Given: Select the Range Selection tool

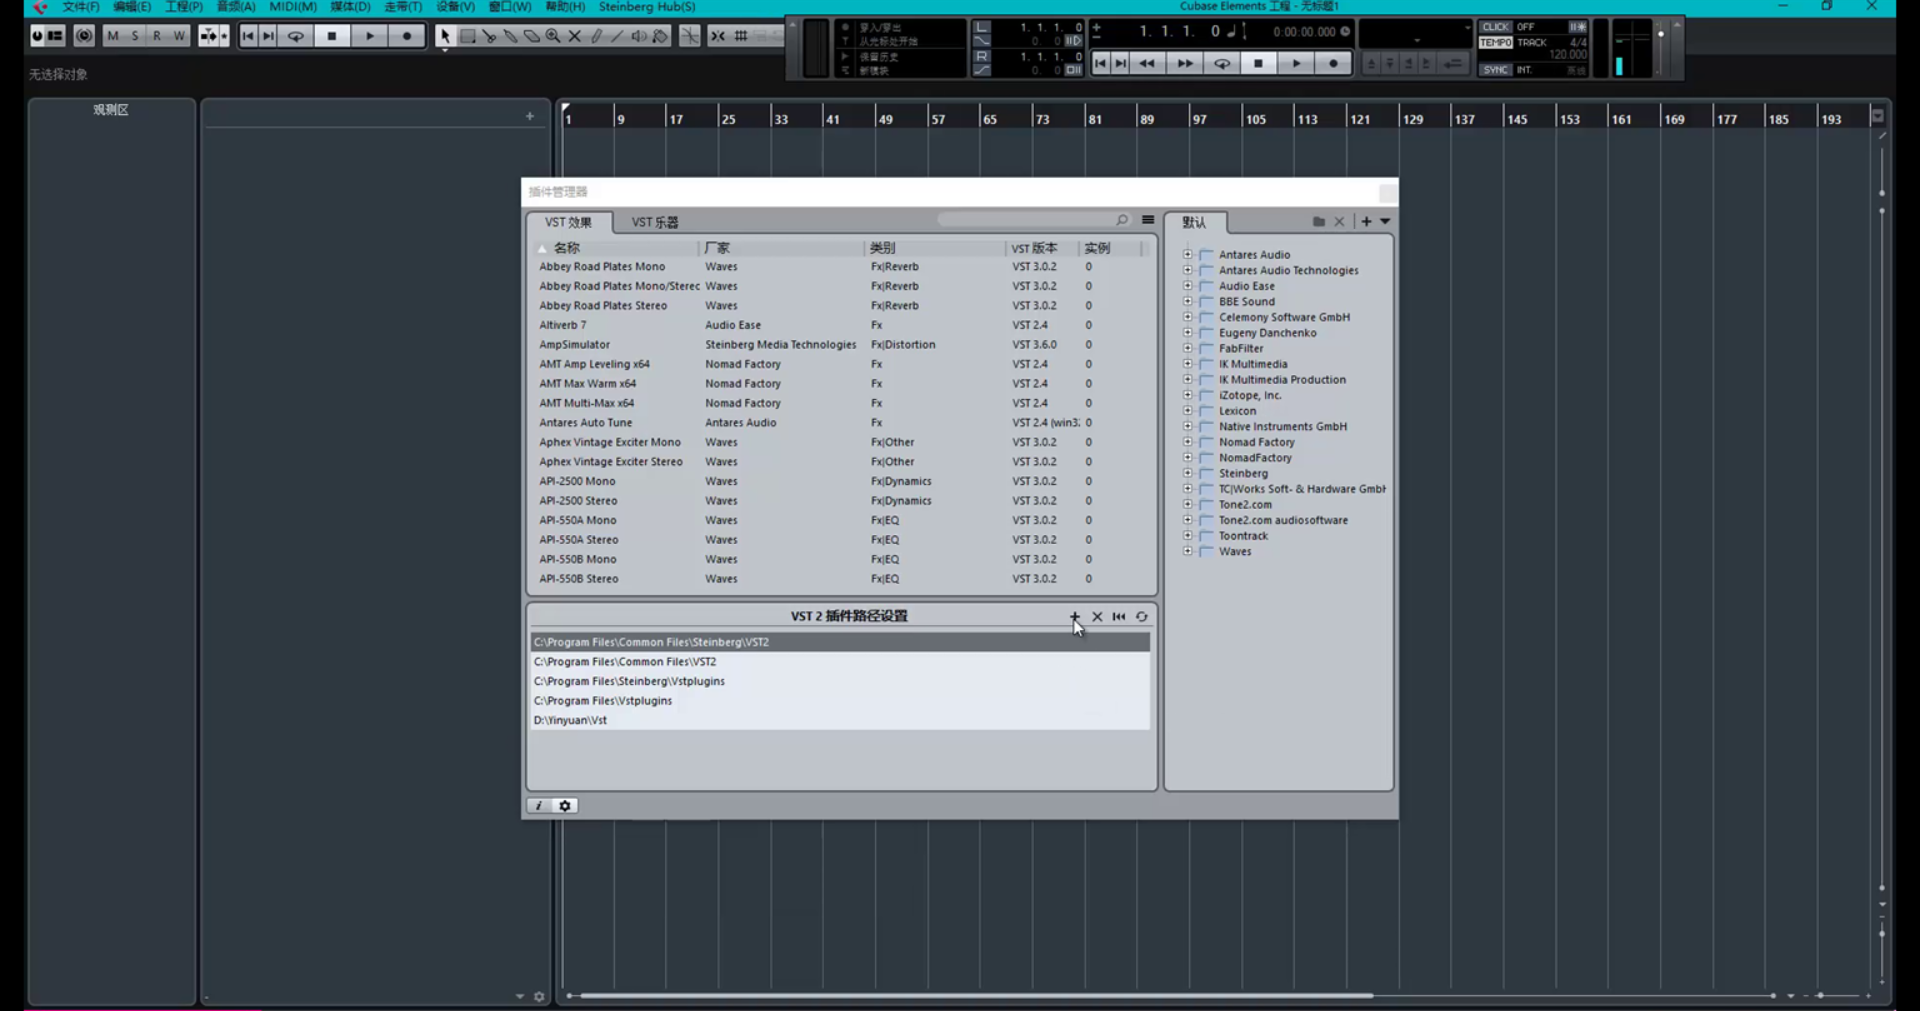Looking at the screenshot, I should click(467, 36).
